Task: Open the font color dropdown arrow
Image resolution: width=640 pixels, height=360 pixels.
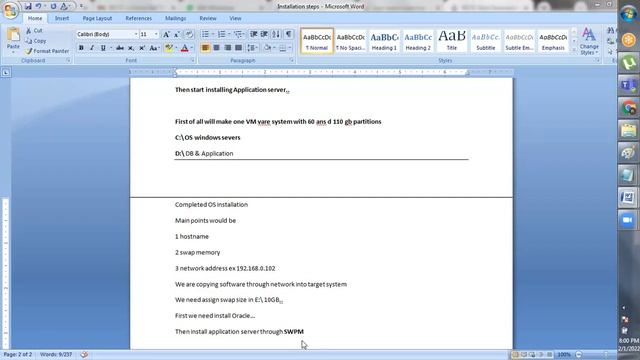Action: coord(192,48)
